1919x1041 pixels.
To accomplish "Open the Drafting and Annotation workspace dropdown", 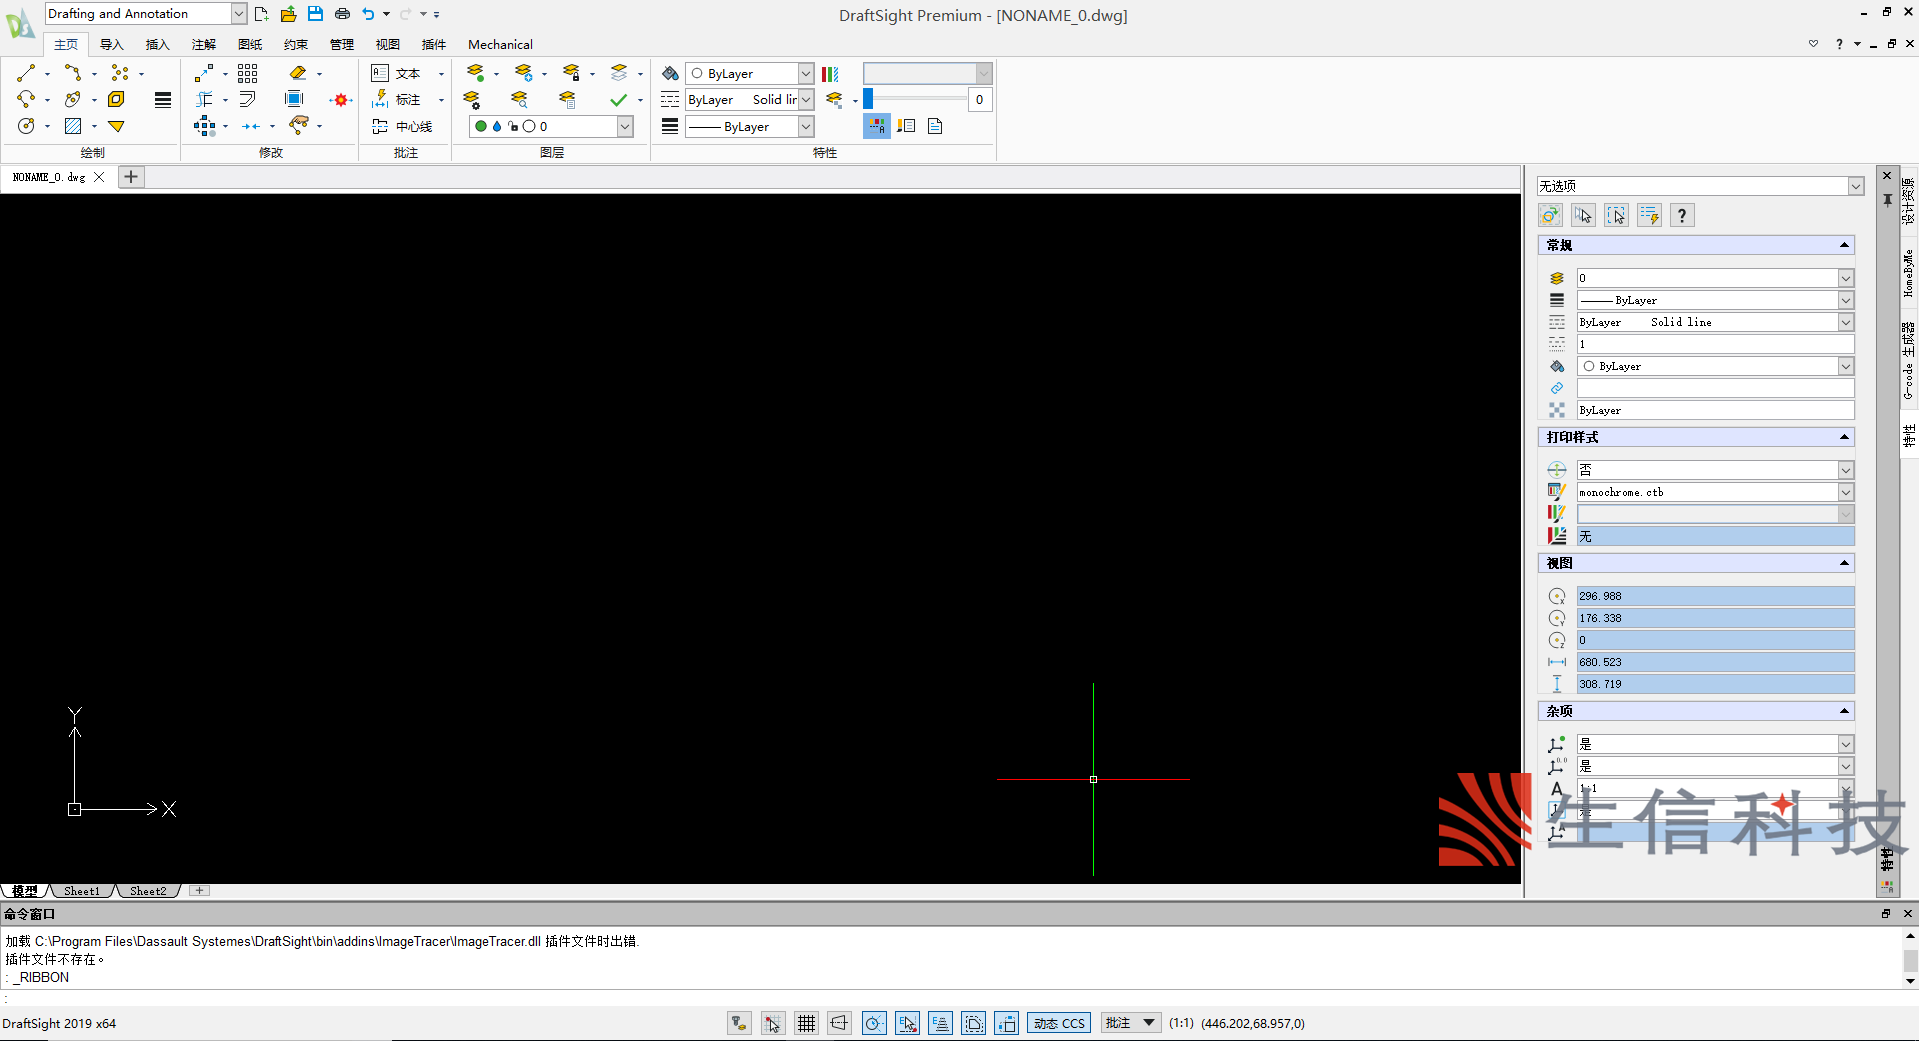I will point(239,14).
